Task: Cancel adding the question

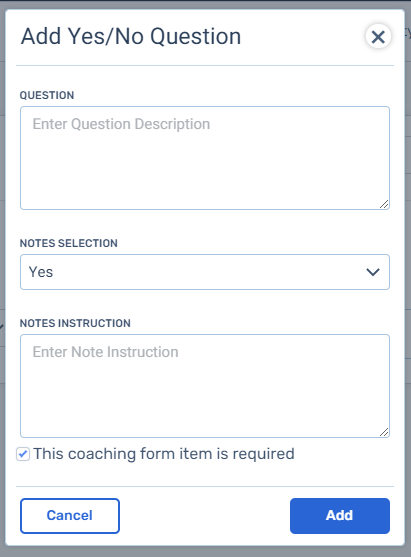Action: (x=70, y=516)
